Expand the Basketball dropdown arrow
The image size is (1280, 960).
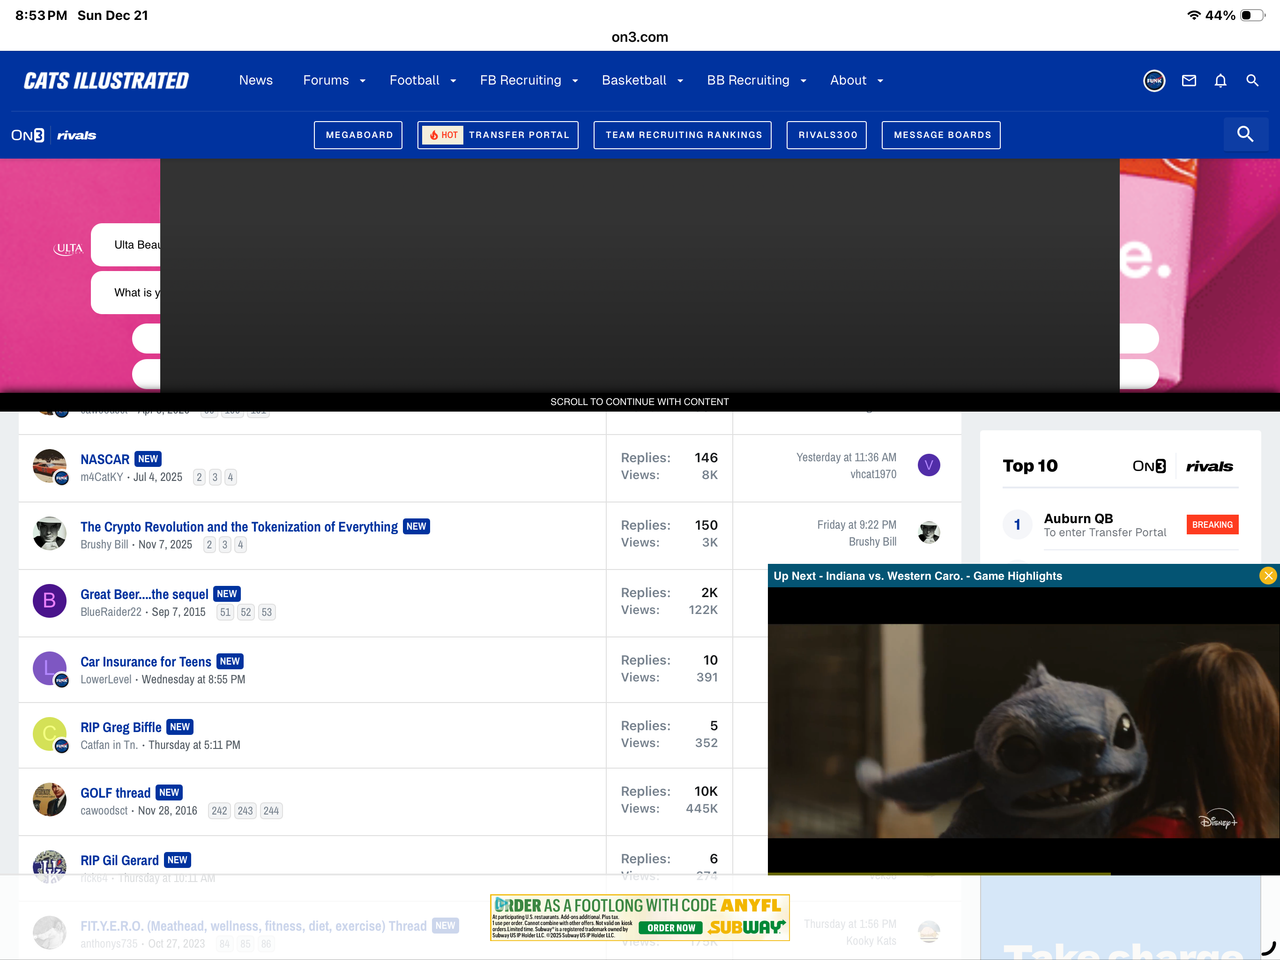tap(680, 82)
